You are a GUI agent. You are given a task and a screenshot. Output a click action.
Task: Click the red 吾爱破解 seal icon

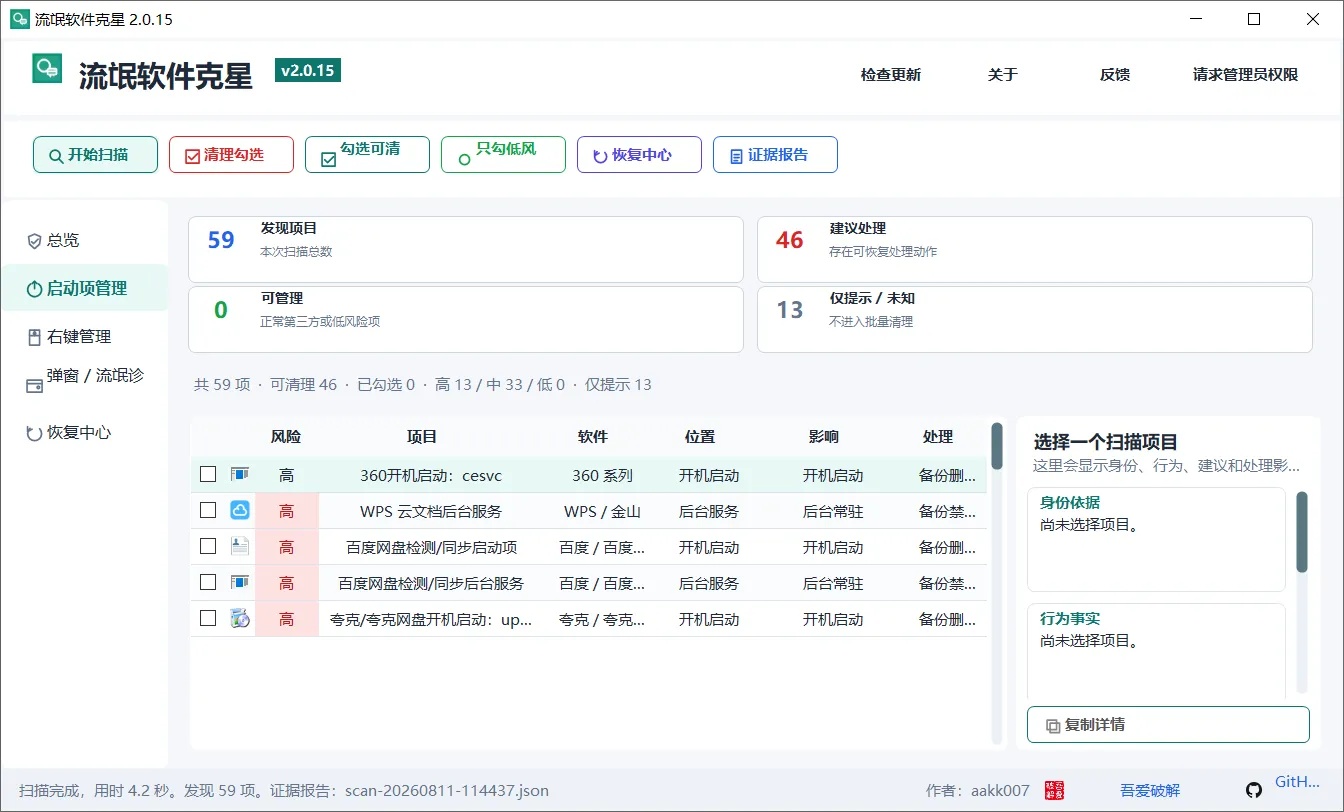coord(1054,790)
